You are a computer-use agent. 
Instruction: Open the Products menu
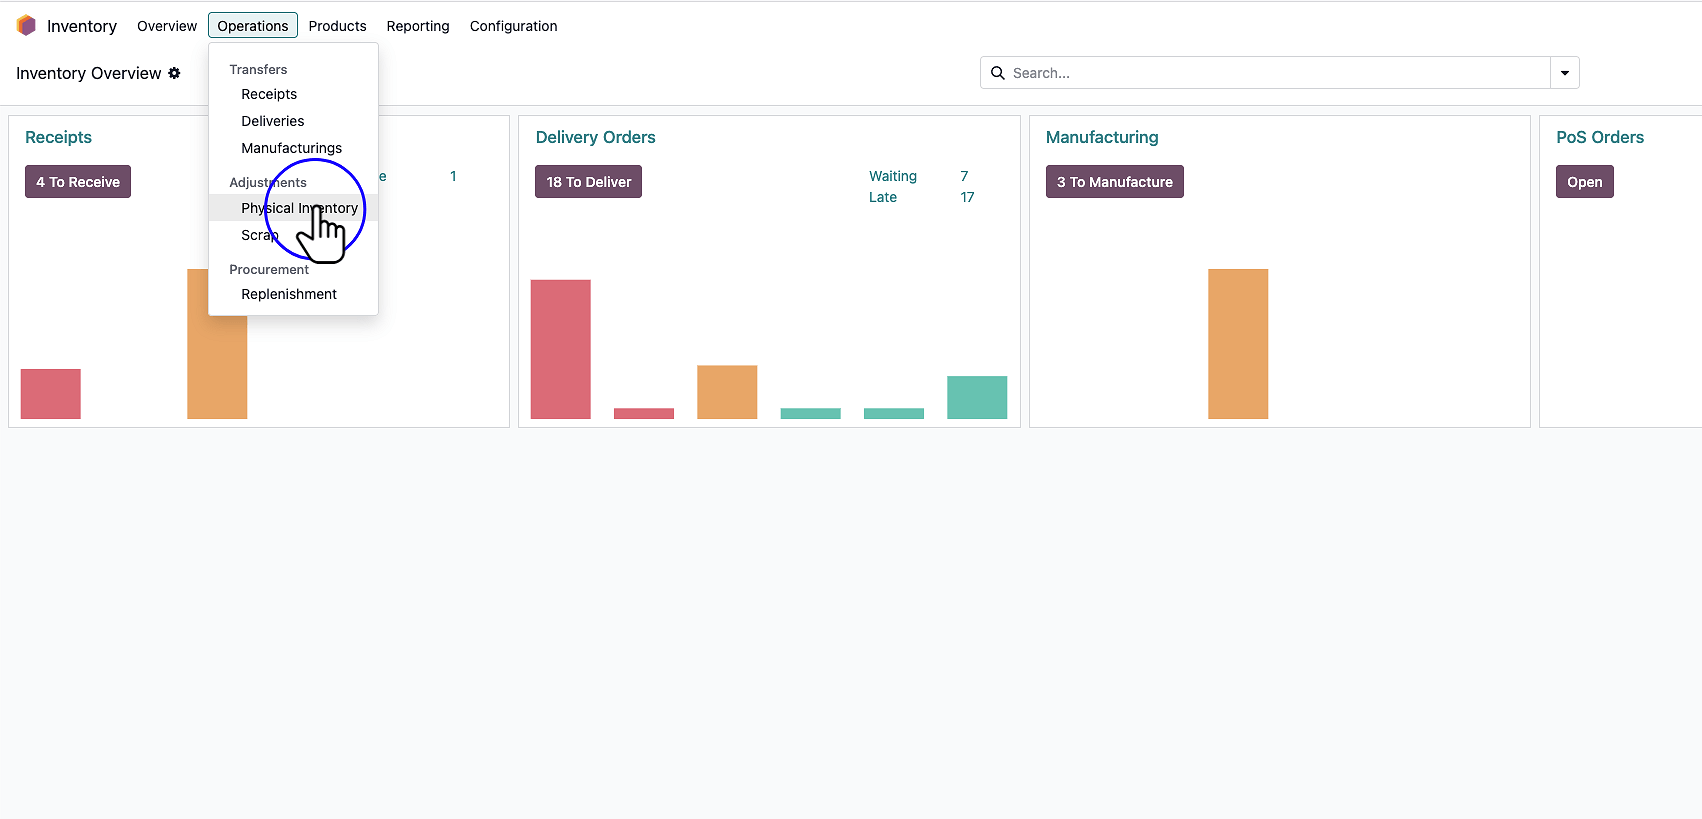(337, 26)
